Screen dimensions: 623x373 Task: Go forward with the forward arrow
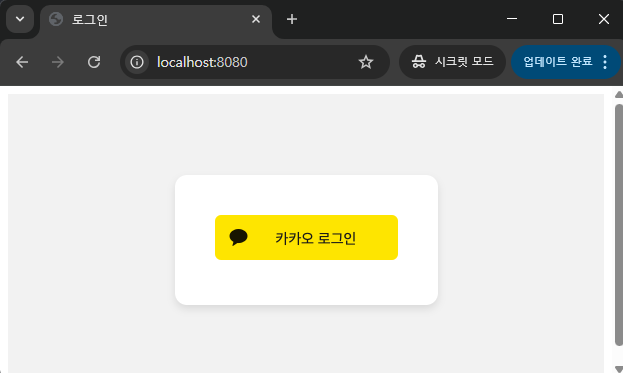tap(58, 62)
